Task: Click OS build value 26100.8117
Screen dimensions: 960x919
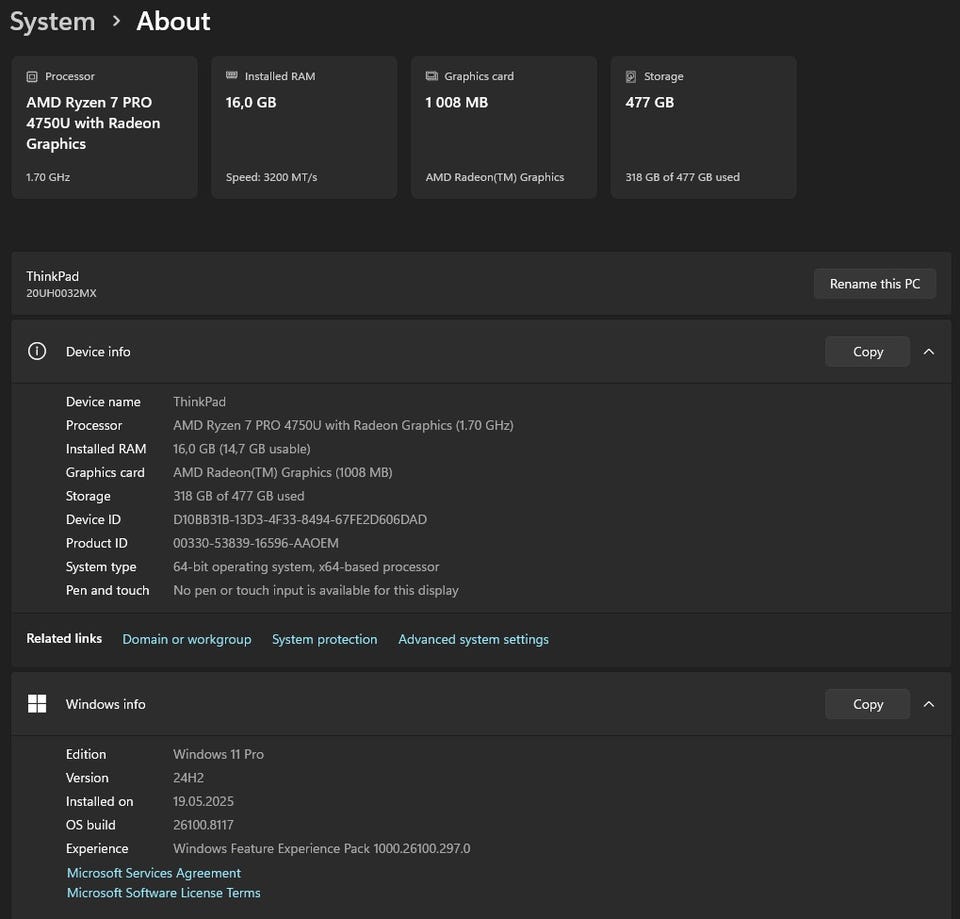Action: (203, 825)
